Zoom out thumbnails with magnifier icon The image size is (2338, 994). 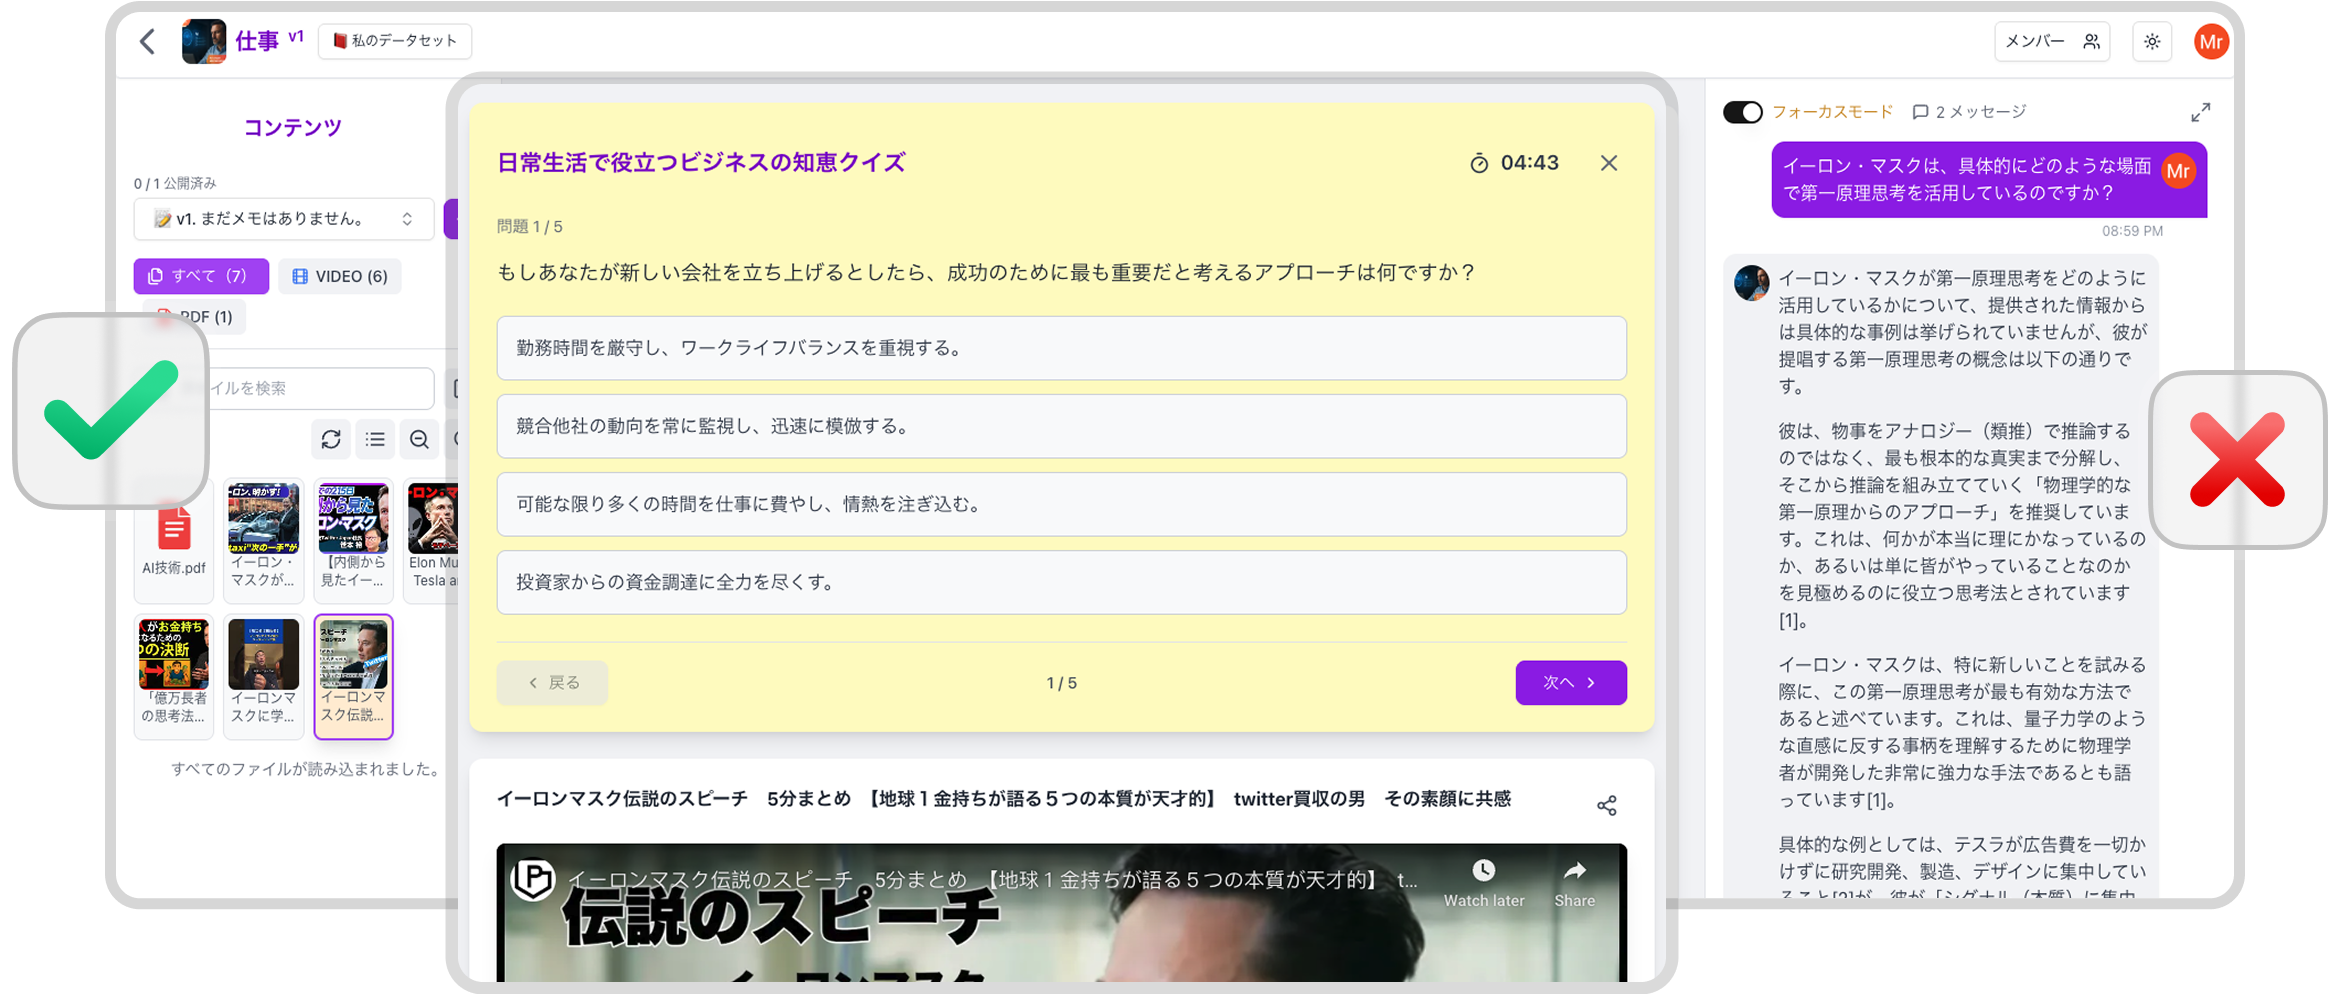point(419,439)
